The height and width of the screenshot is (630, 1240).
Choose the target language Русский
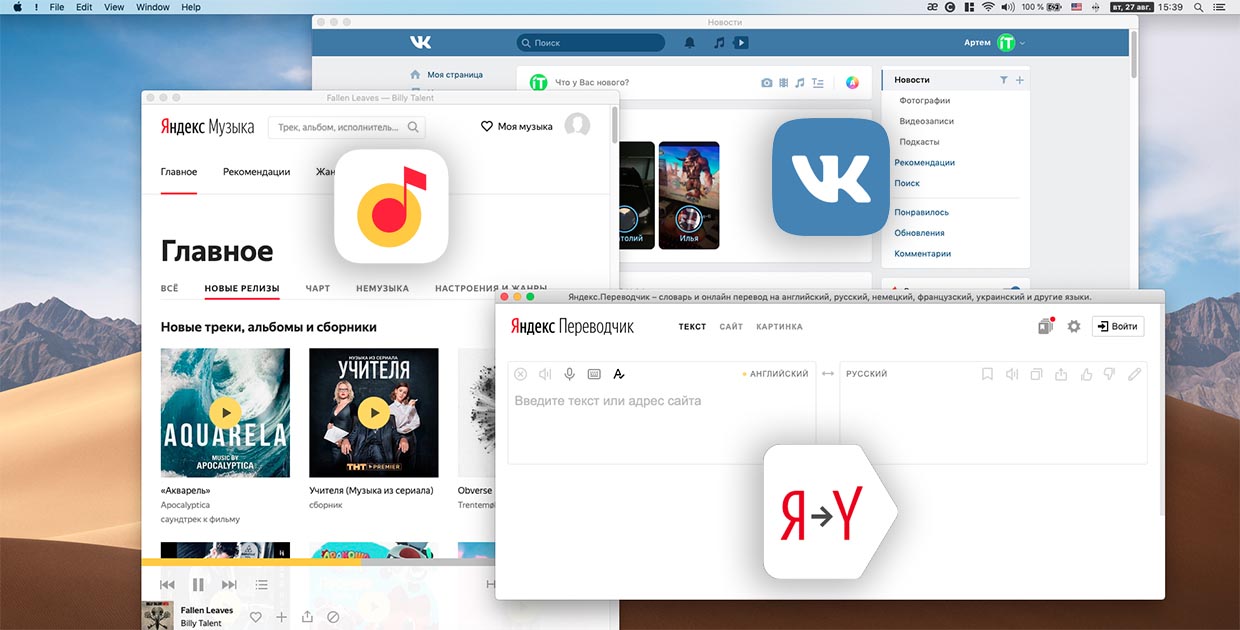click(x=867, y=374)
